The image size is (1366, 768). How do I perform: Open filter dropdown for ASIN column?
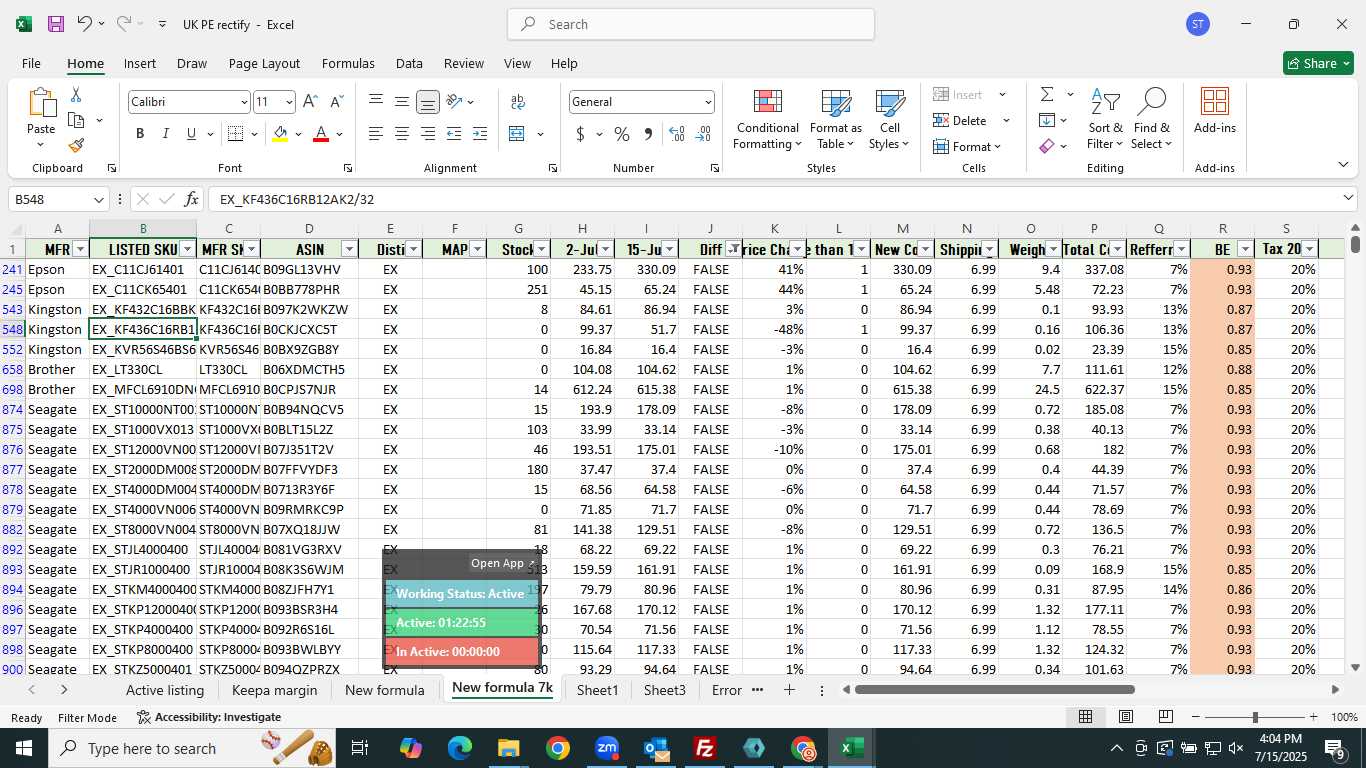(349, 249)
